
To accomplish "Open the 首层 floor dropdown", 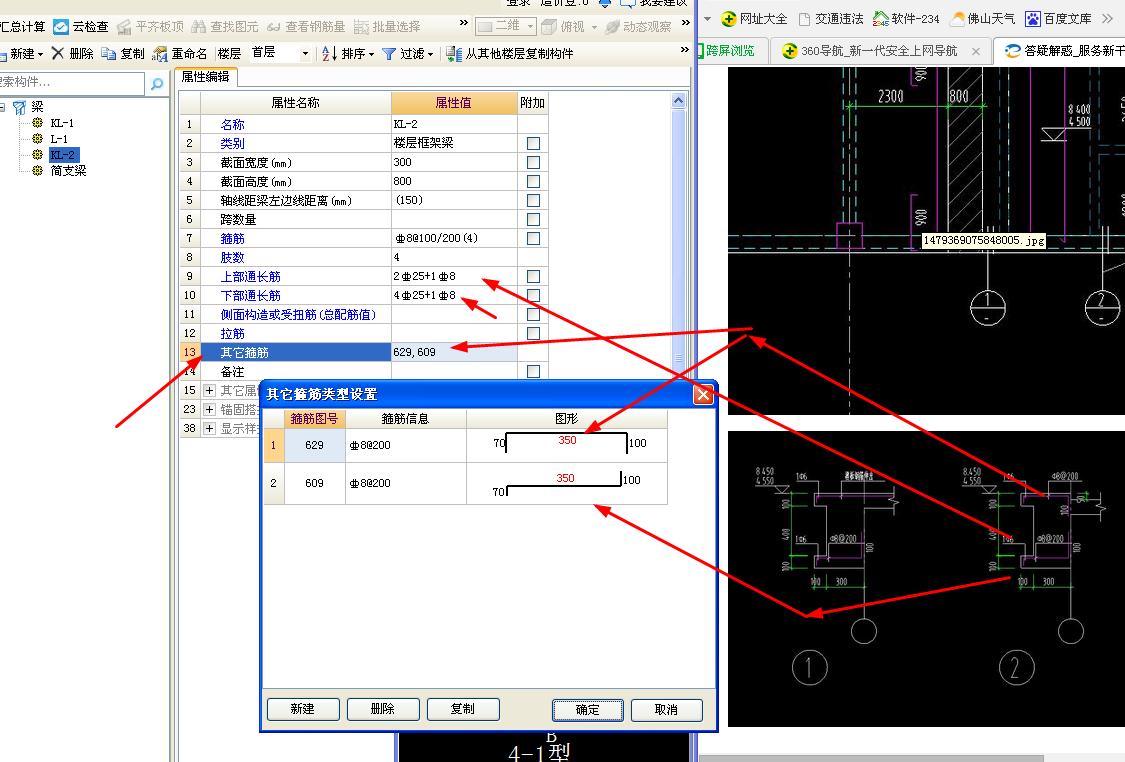I will pyautogui.click(x=305, y=53).
